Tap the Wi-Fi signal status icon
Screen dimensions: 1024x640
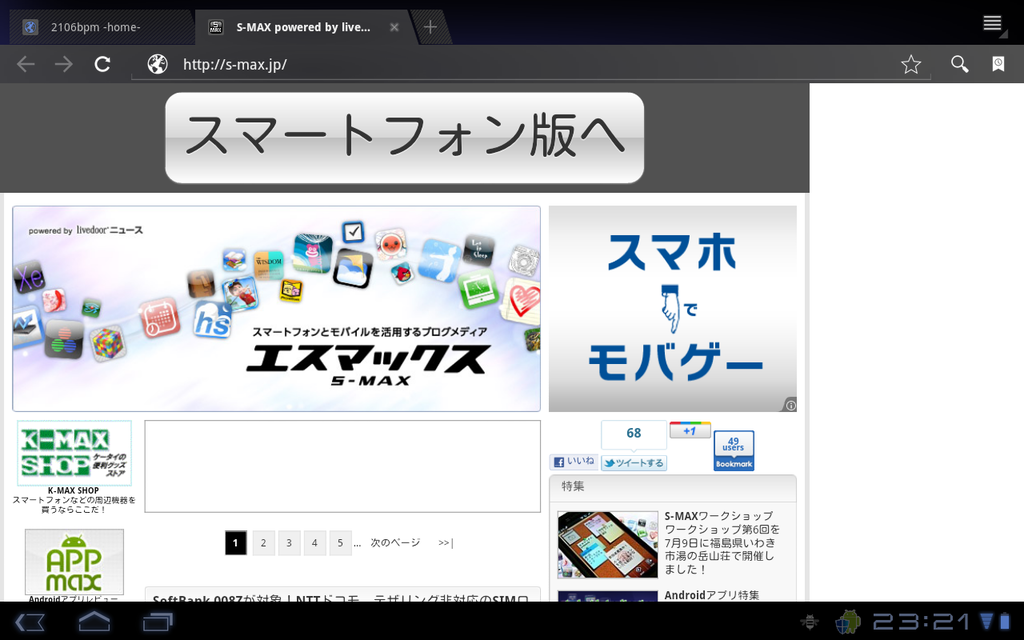click(986, 621)
